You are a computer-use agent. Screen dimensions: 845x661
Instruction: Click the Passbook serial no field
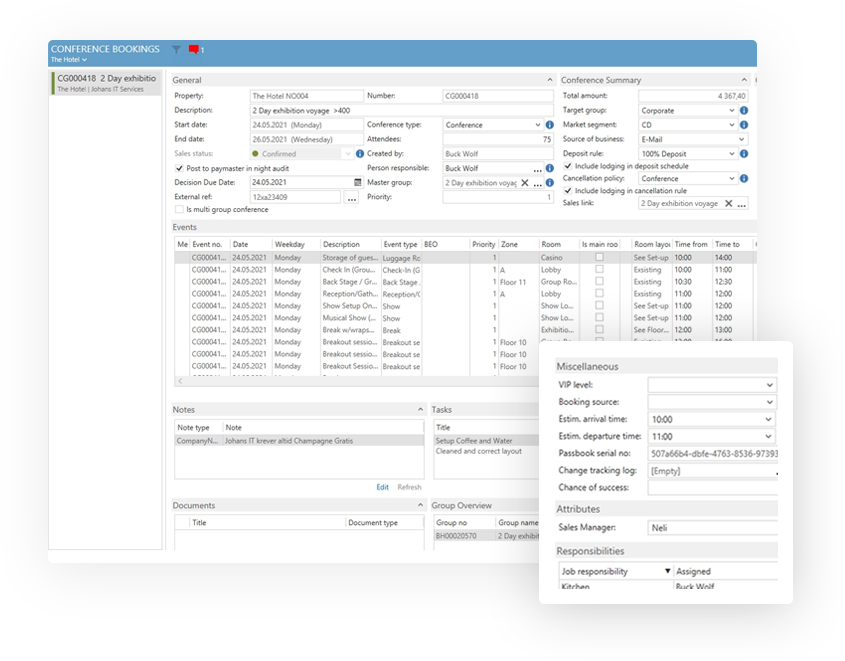click(x=712, y=454)
